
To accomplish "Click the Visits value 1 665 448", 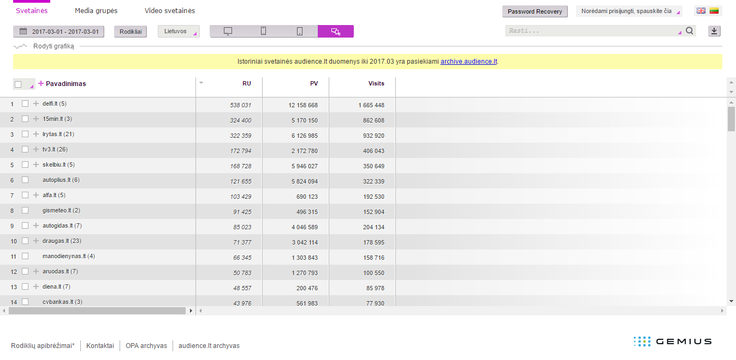I will coord(371,105).
